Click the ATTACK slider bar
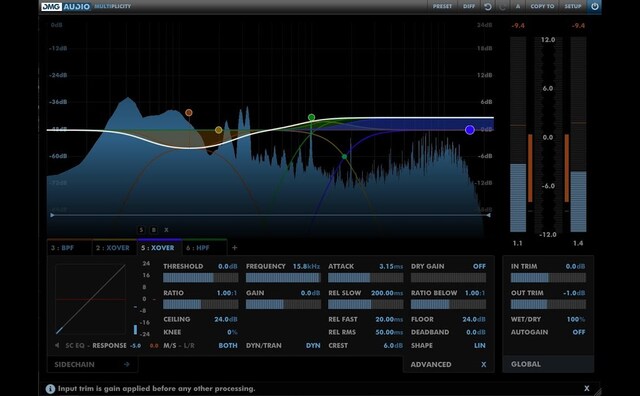 click(x=366, y=278)
